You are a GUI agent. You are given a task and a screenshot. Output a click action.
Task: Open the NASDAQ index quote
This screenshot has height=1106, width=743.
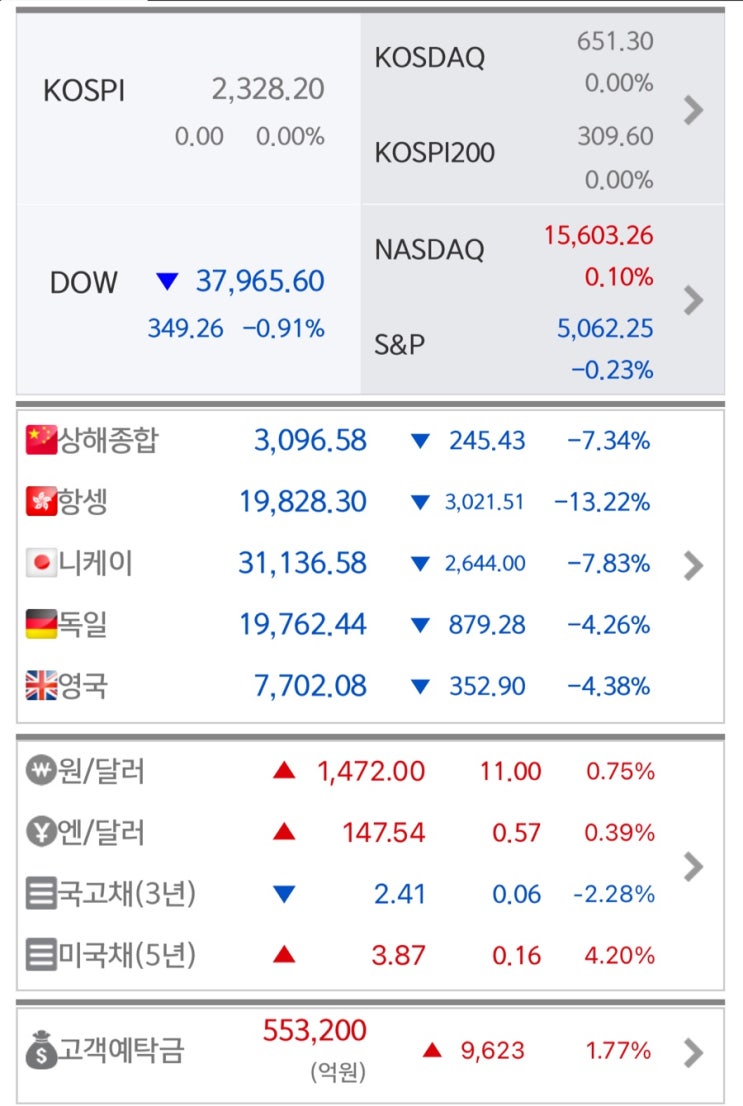pos(515,250)
